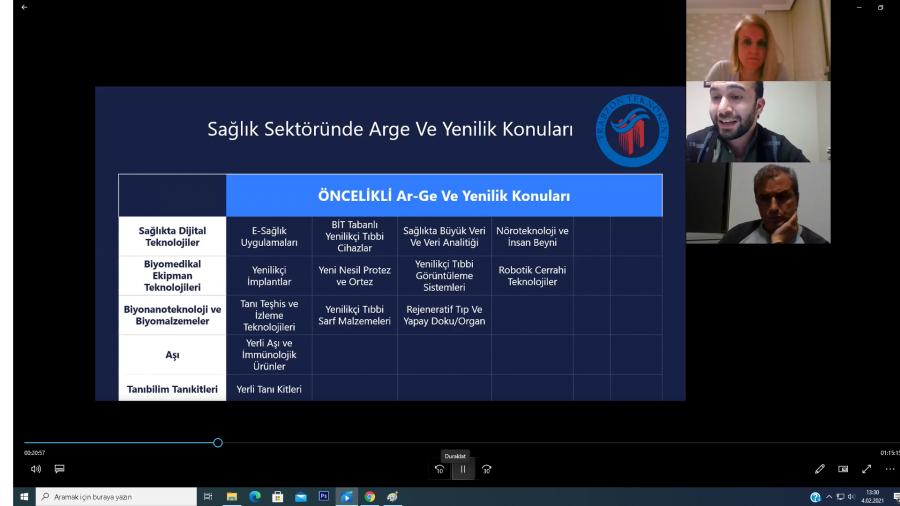Switch to mini player view
This screenshot has width=900, height=506.
point(844,468)
